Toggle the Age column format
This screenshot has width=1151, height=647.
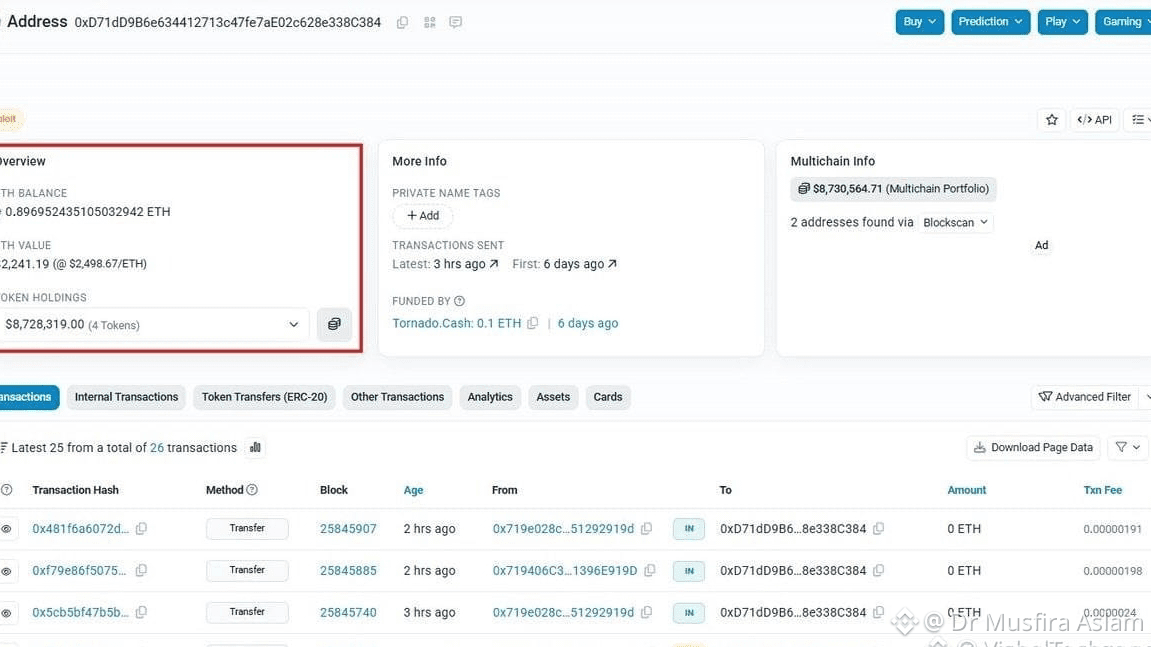click(x=413, y=490)
